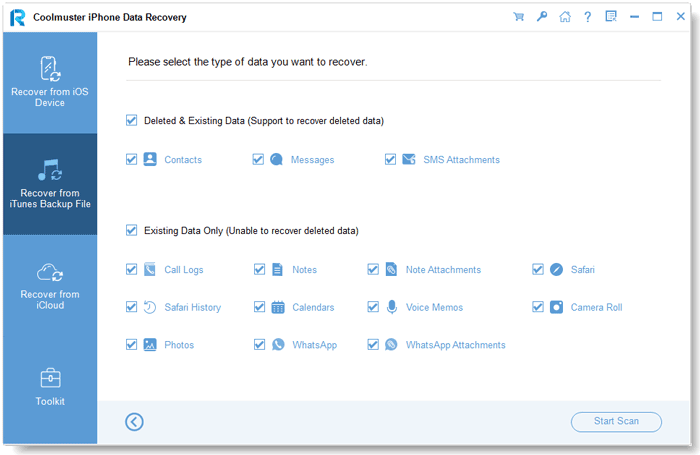This screenshot has height=455, width=700.
Task: Go back with the circled arrow
Action: click(x=134, y=422)
